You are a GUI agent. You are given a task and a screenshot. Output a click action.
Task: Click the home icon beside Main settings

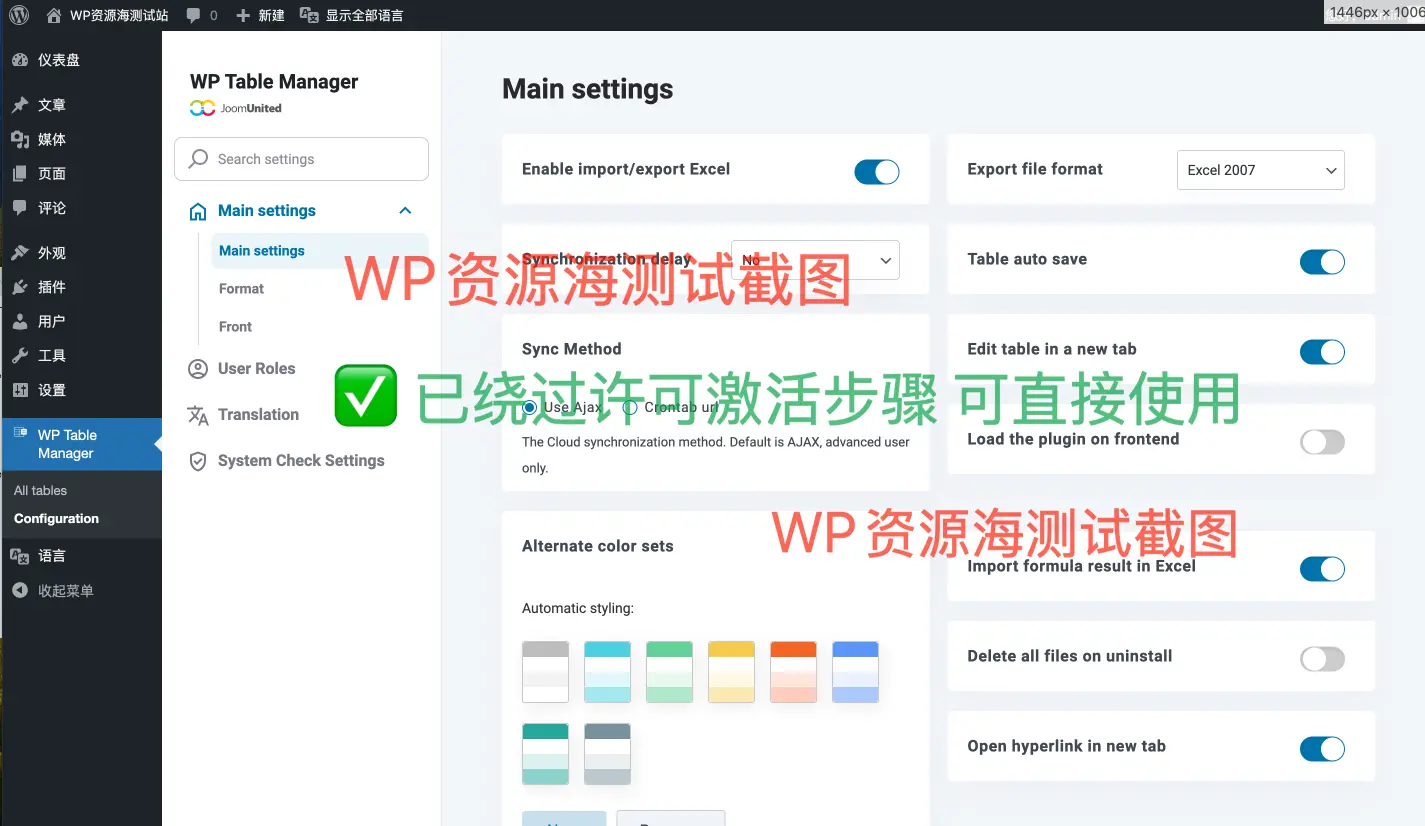point(198,211)
